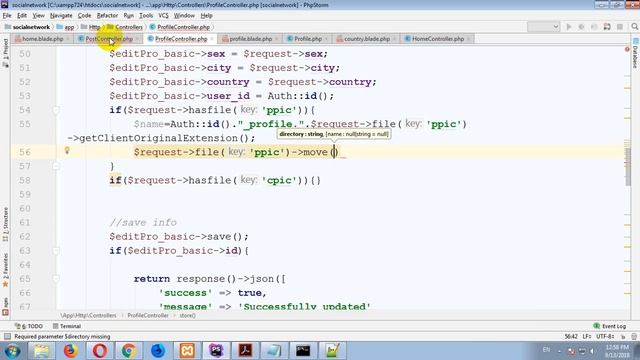Open the TODO tool window
Viewport: 640px width, 360px height.
29,326
